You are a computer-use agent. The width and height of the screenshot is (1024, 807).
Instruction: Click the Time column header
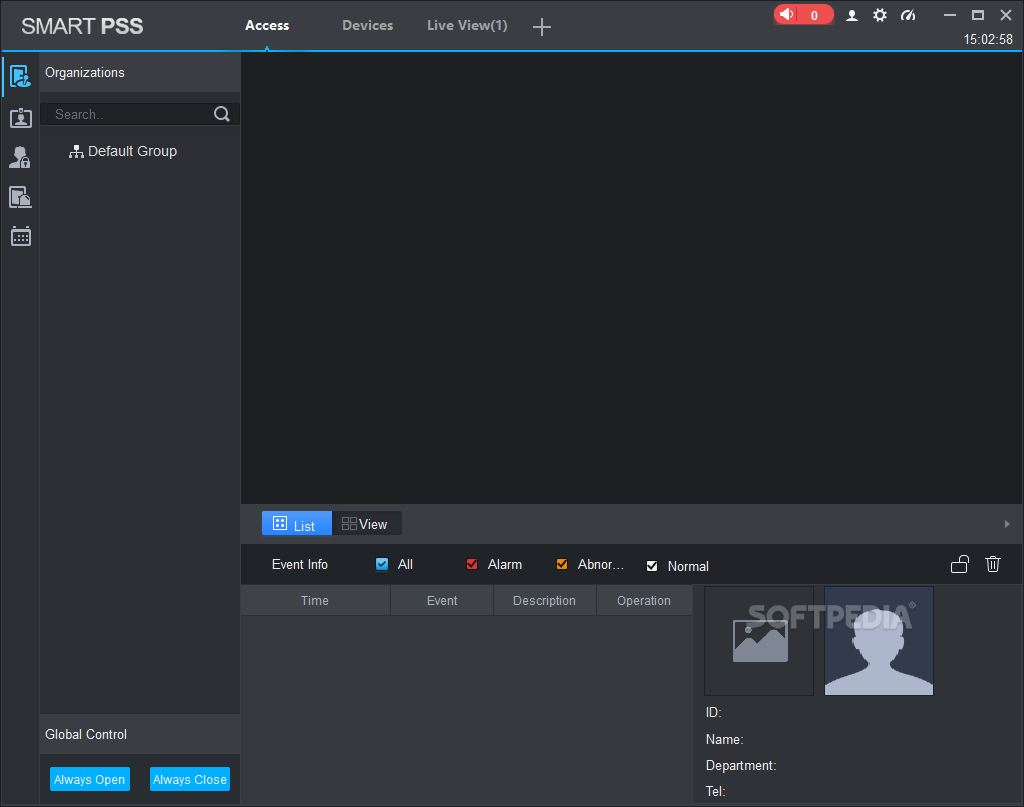(315, 601)
